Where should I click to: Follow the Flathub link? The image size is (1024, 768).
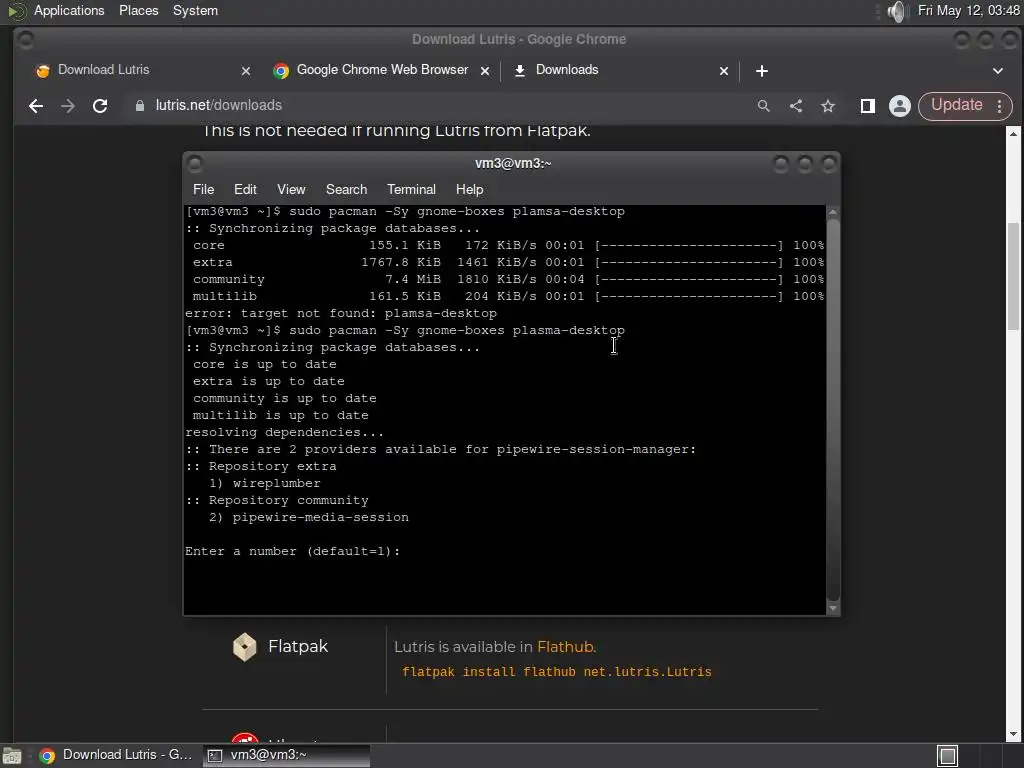pos(565,647)
